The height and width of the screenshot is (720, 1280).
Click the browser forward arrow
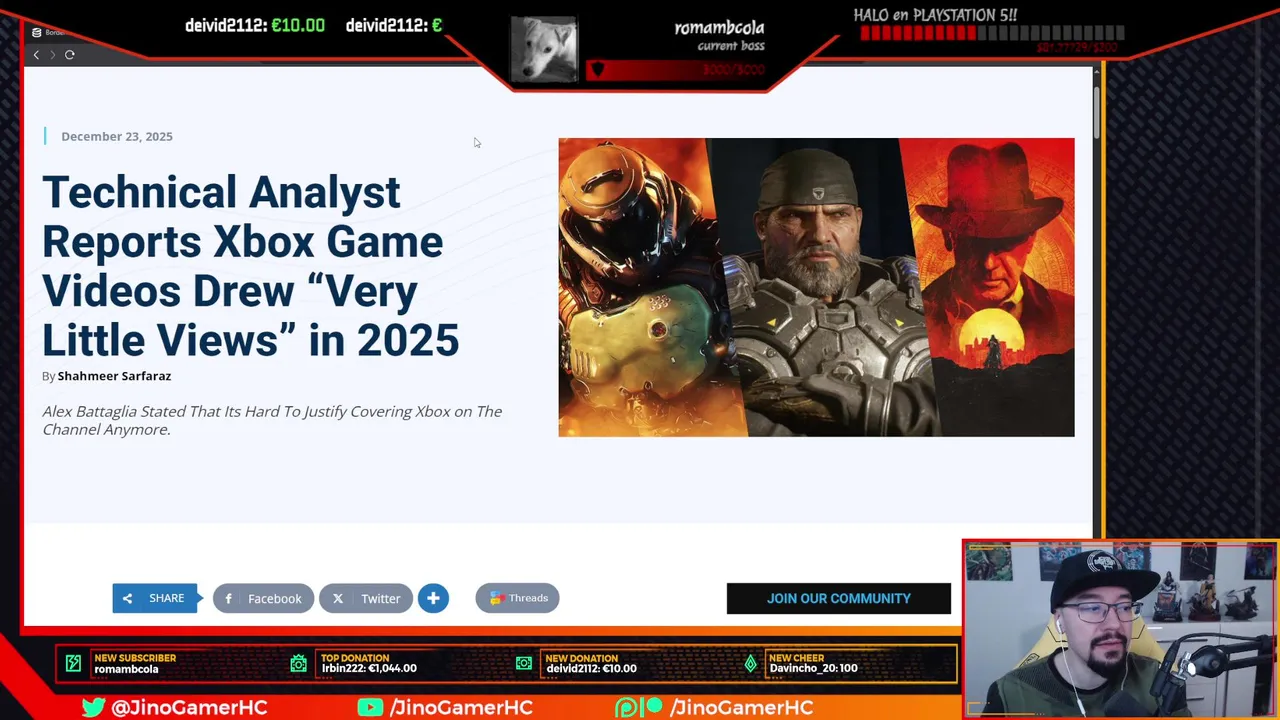click(52, 54)
